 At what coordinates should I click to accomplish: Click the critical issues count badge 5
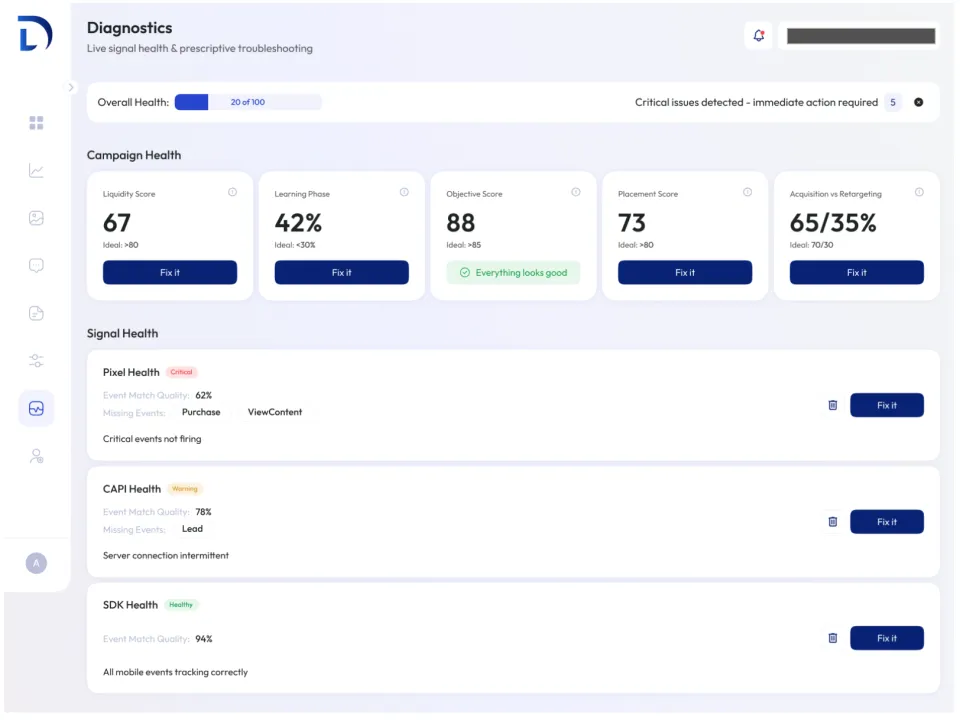[893, 102]
